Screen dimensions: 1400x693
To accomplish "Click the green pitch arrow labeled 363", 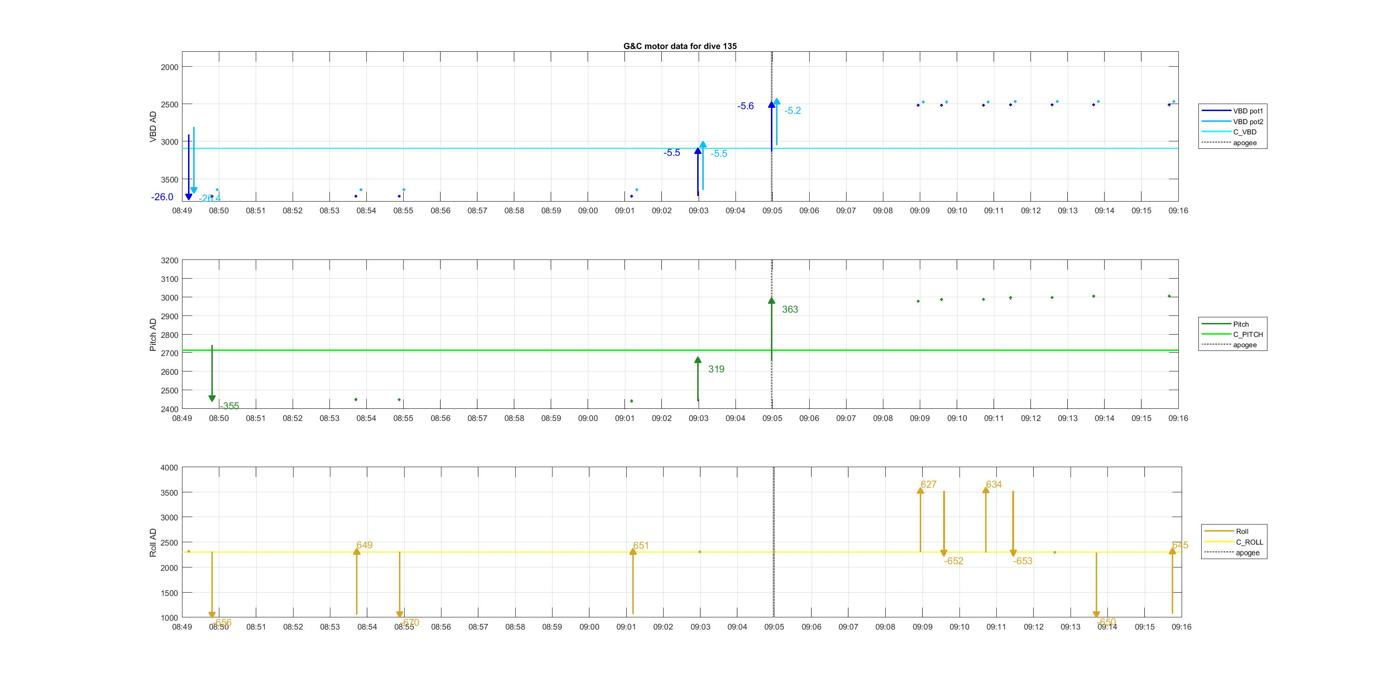I will coord(771,329).
